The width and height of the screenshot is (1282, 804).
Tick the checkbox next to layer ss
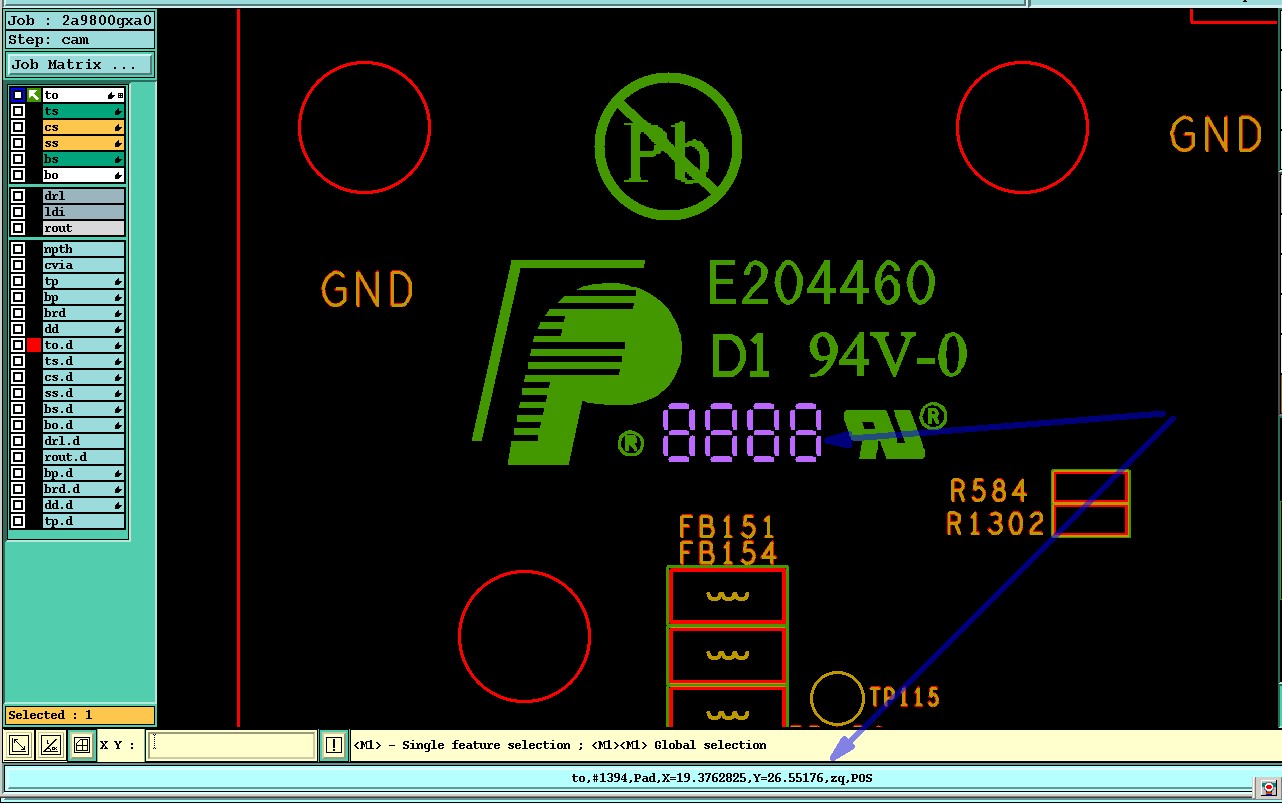18,143
